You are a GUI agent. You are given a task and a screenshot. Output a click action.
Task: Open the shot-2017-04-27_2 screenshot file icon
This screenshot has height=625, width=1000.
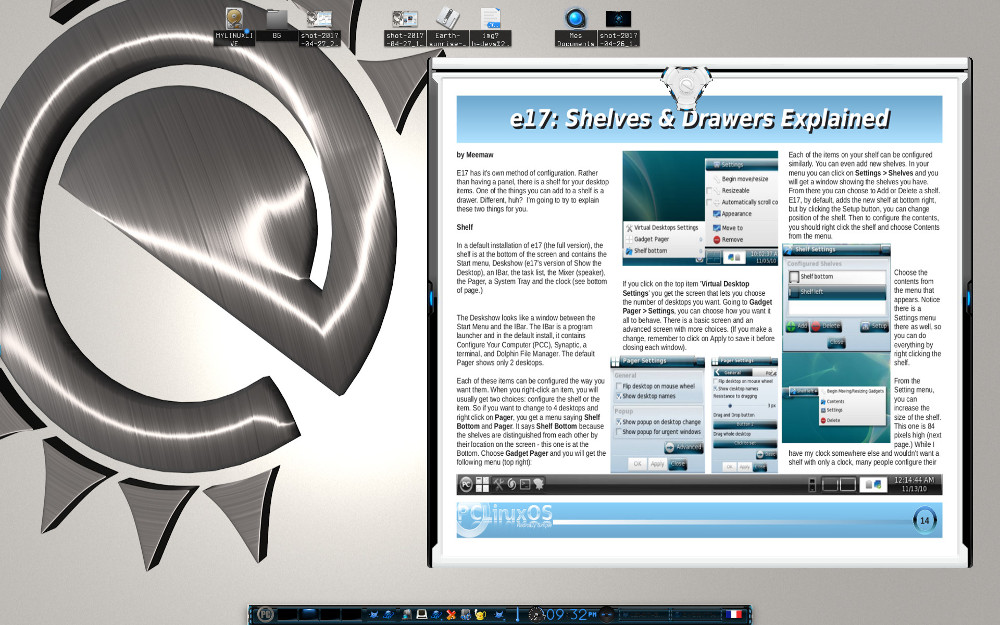tap(320, 27)
